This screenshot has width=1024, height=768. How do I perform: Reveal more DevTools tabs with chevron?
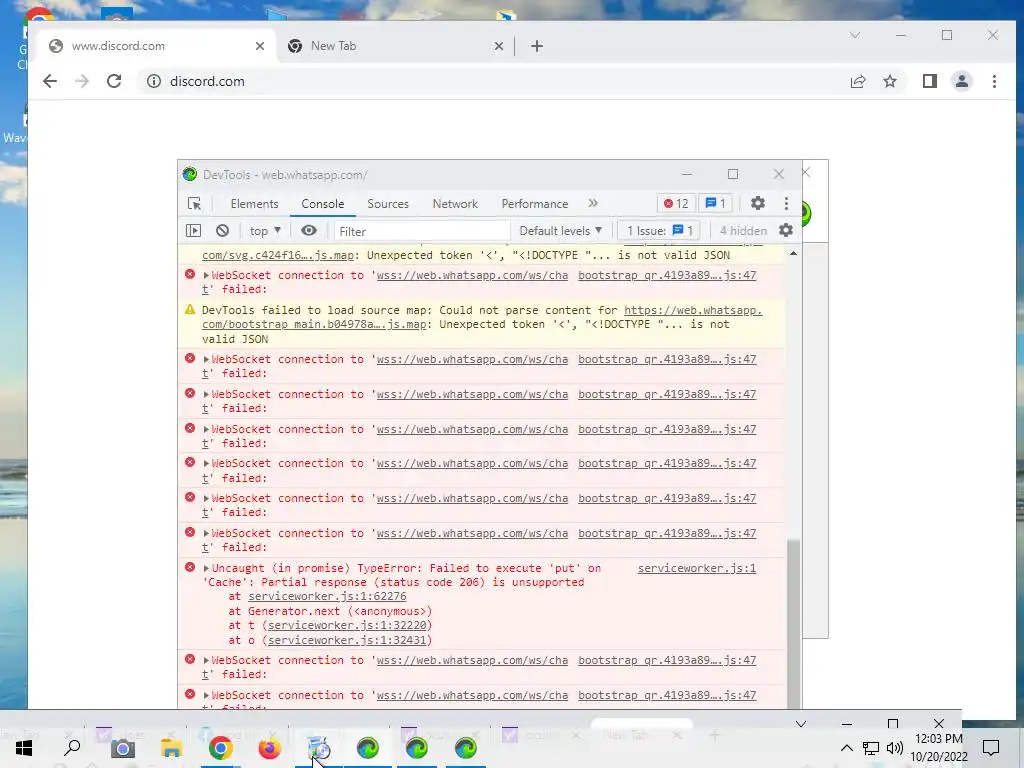click(592, 203)
